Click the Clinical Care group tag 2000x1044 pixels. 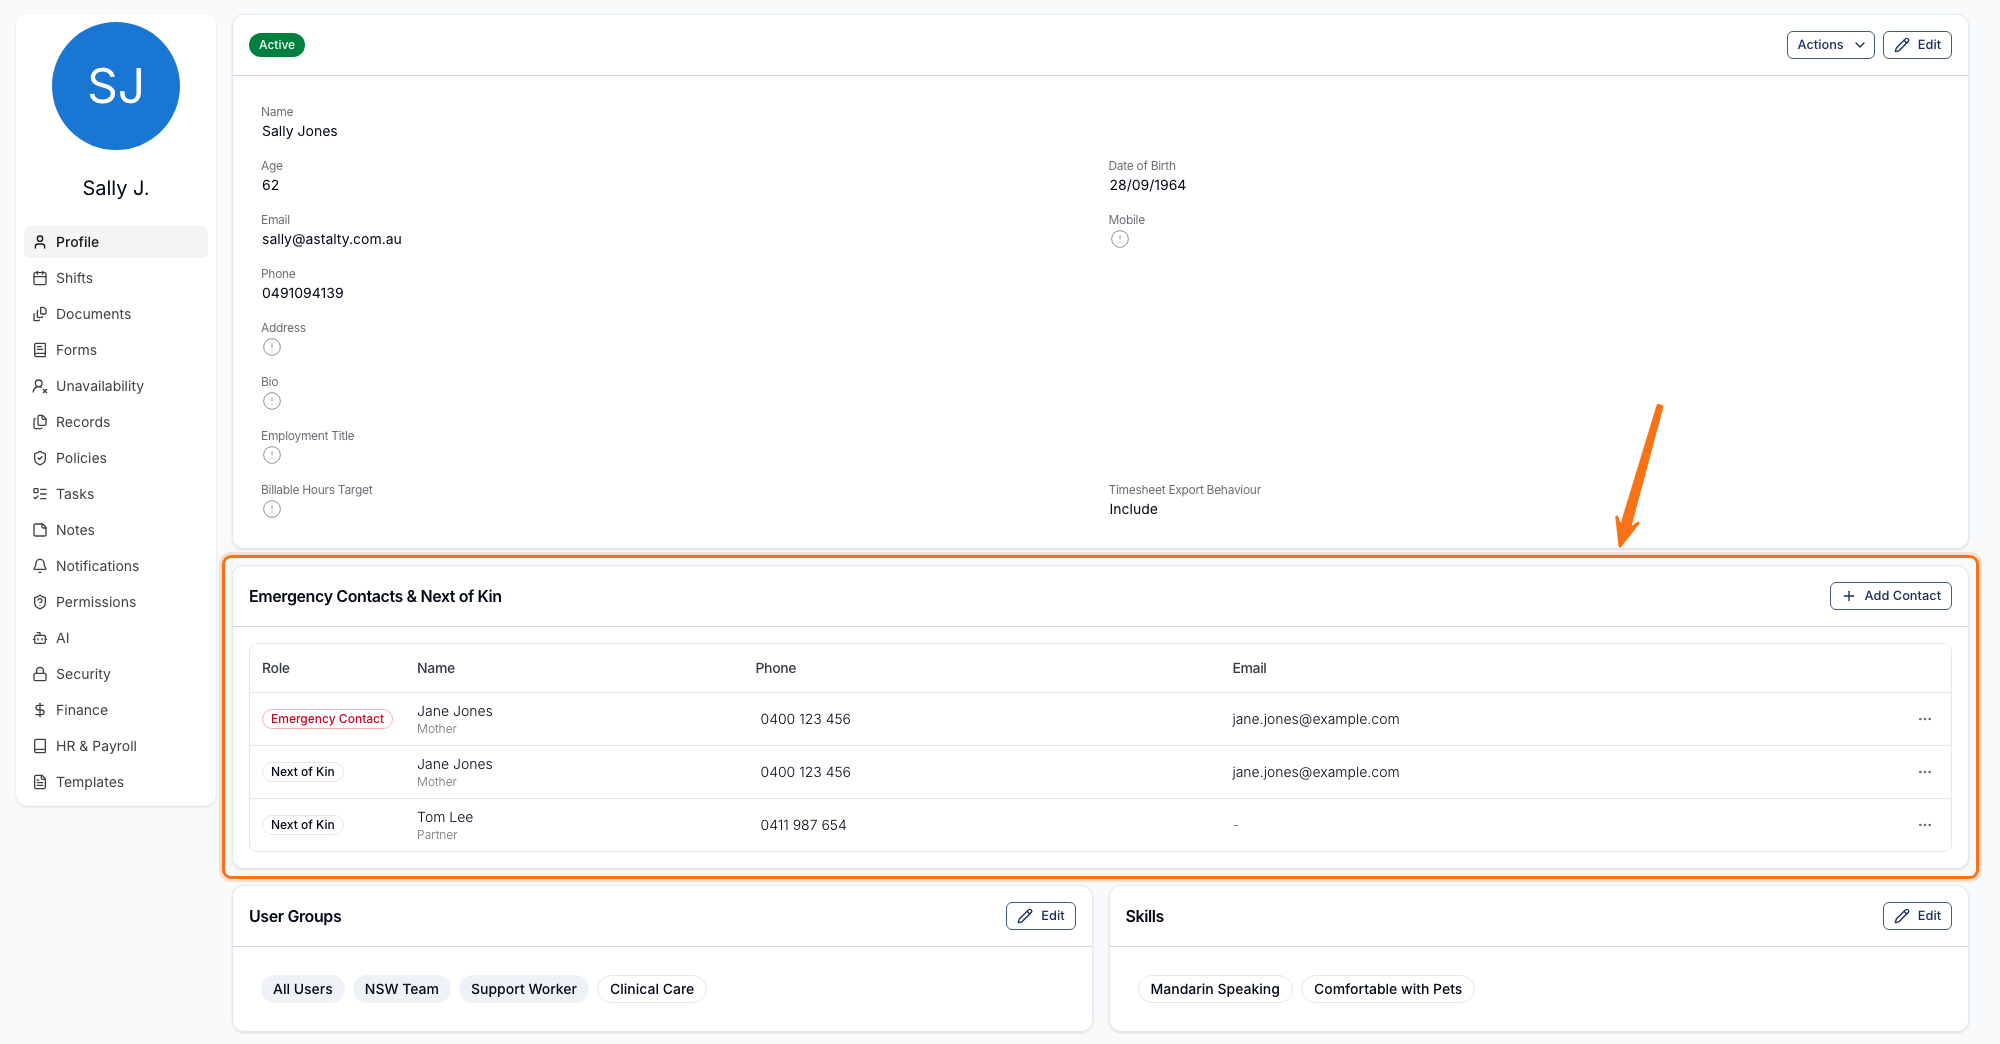(652, 989)
